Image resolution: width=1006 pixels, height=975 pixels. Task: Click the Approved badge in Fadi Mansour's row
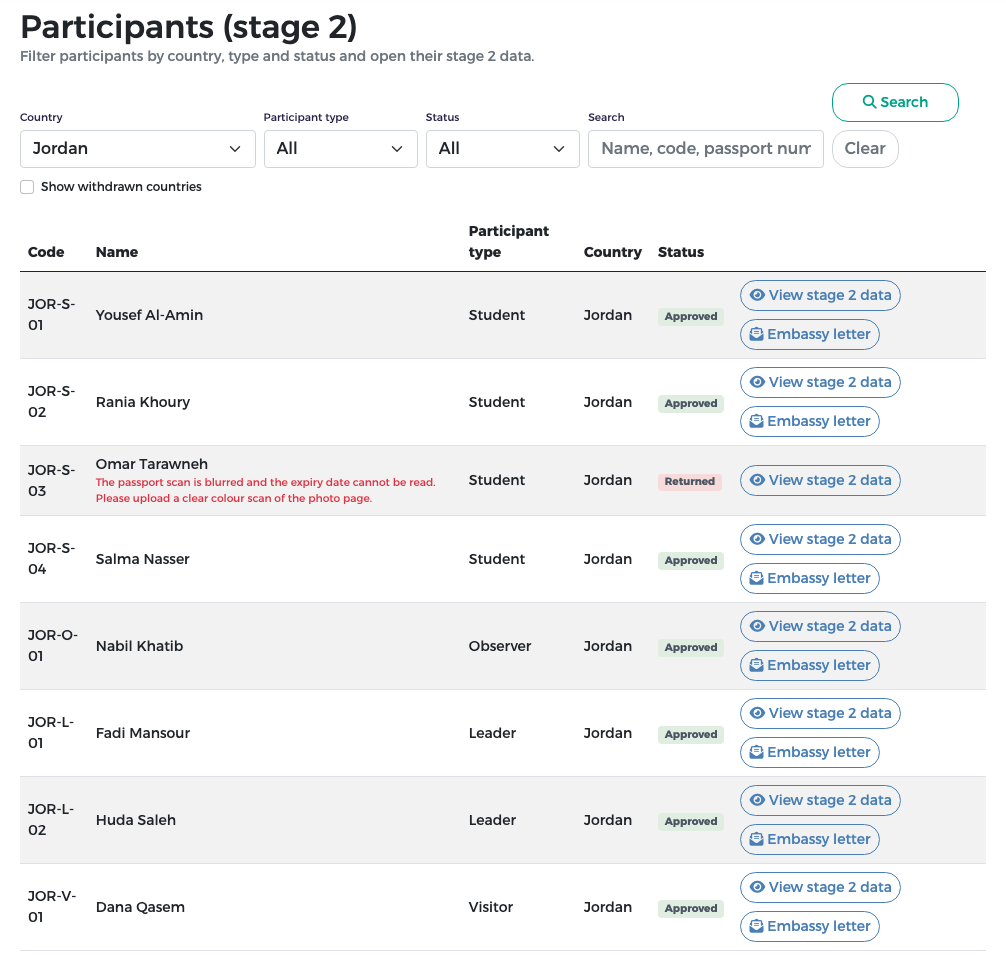(x=691, y=734)
